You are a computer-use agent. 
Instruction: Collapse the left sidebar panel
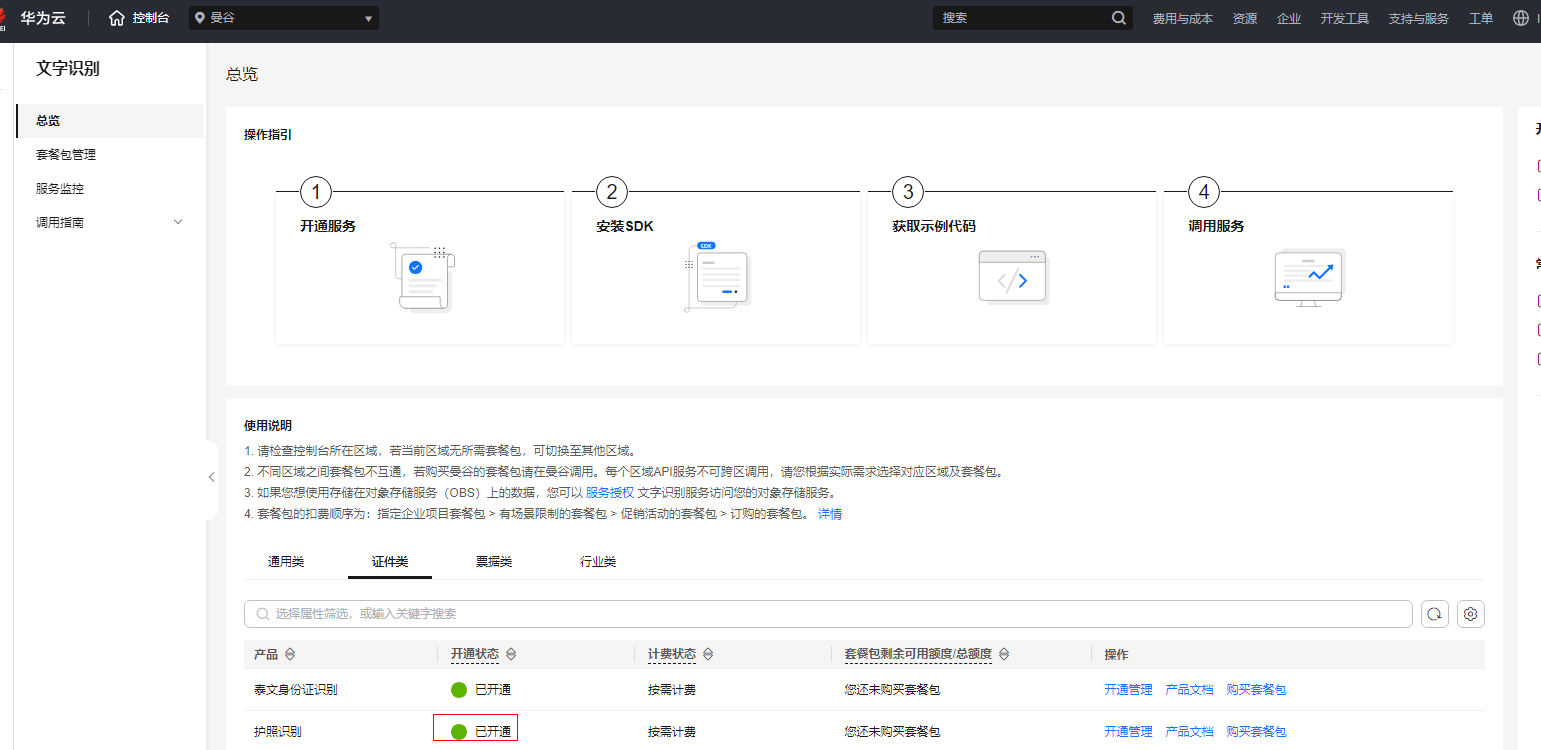coord(211,478)
